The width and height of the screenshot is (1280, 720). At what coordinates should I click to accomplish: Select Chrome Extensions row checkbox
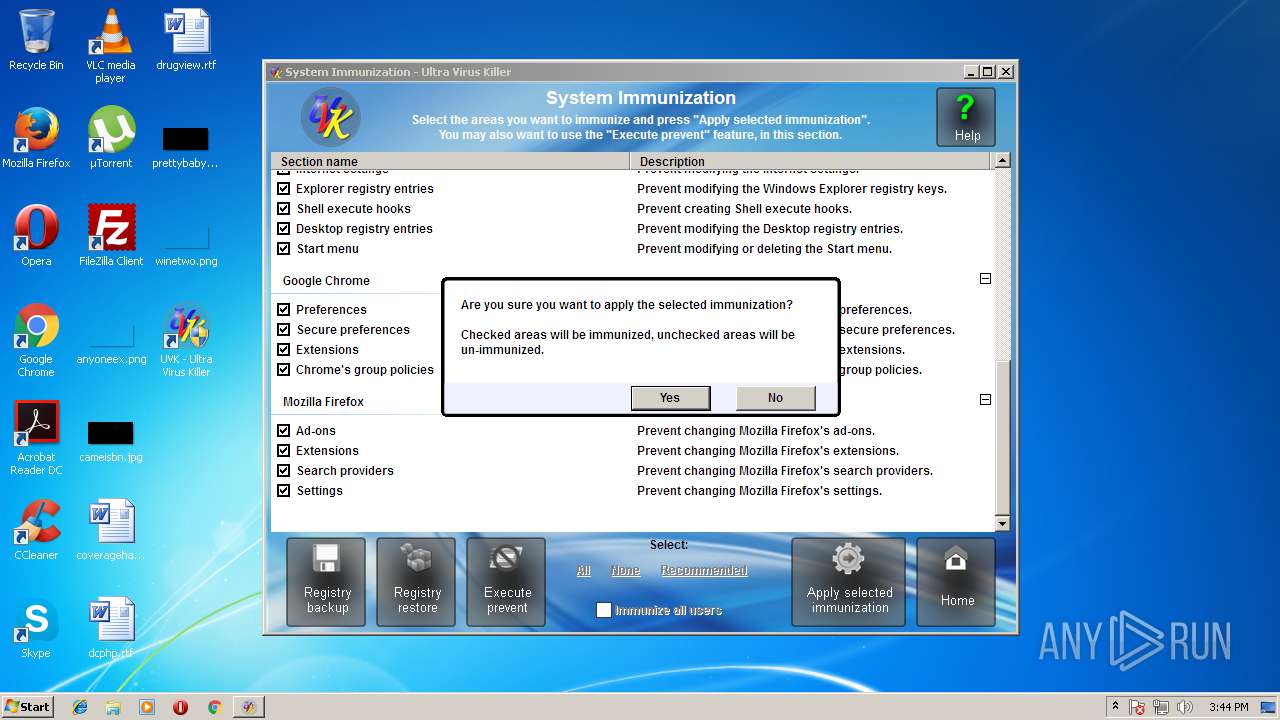click(283, 349)
